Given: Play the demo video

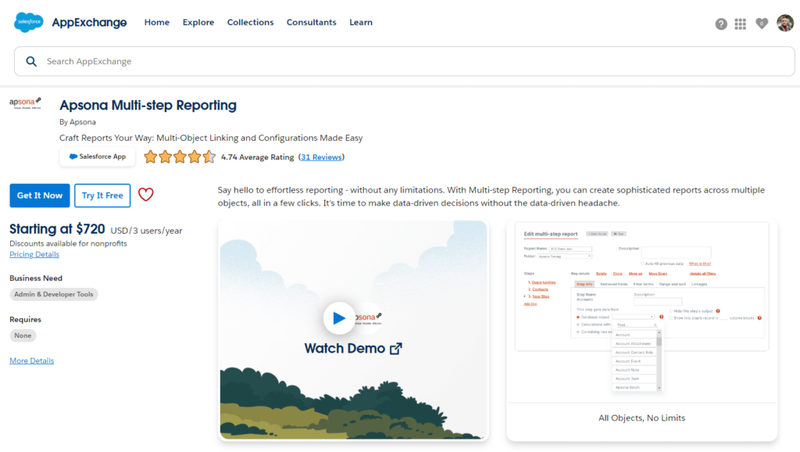Looking at the screenshot, I should pos(339,318).
